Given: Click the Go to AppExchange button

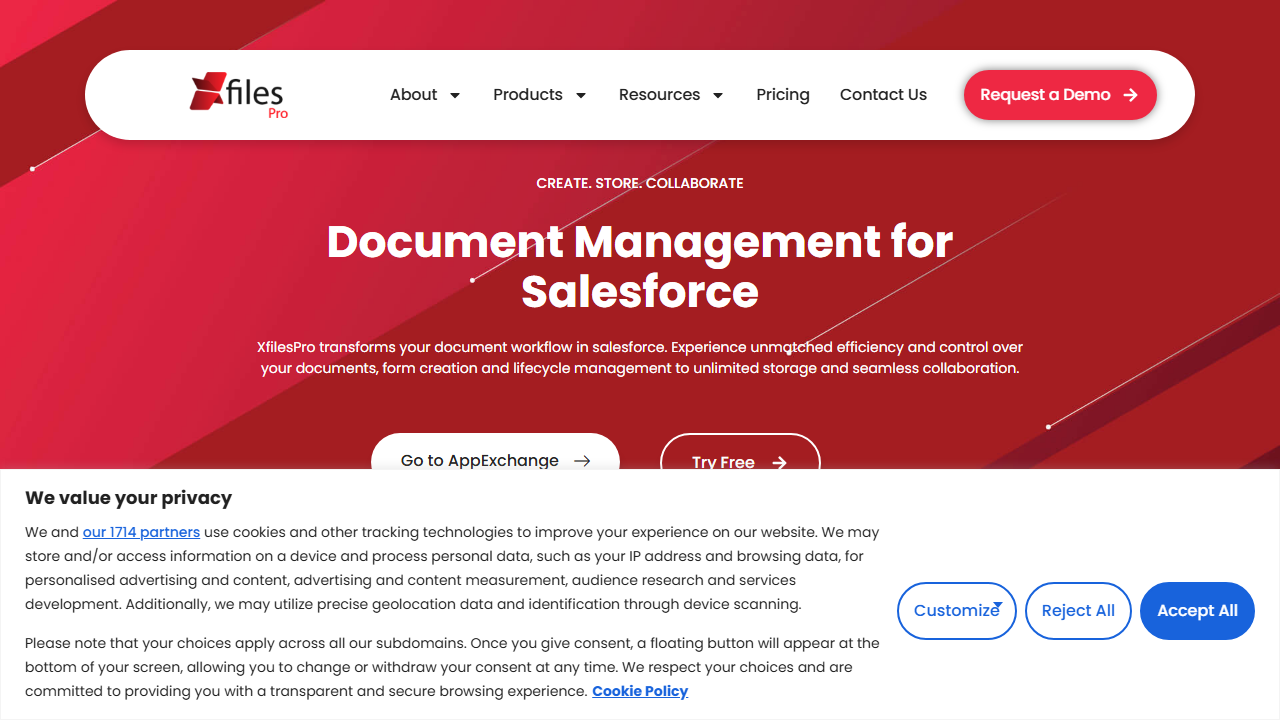Looking at the screenshot, I should (x=495, y=452).
